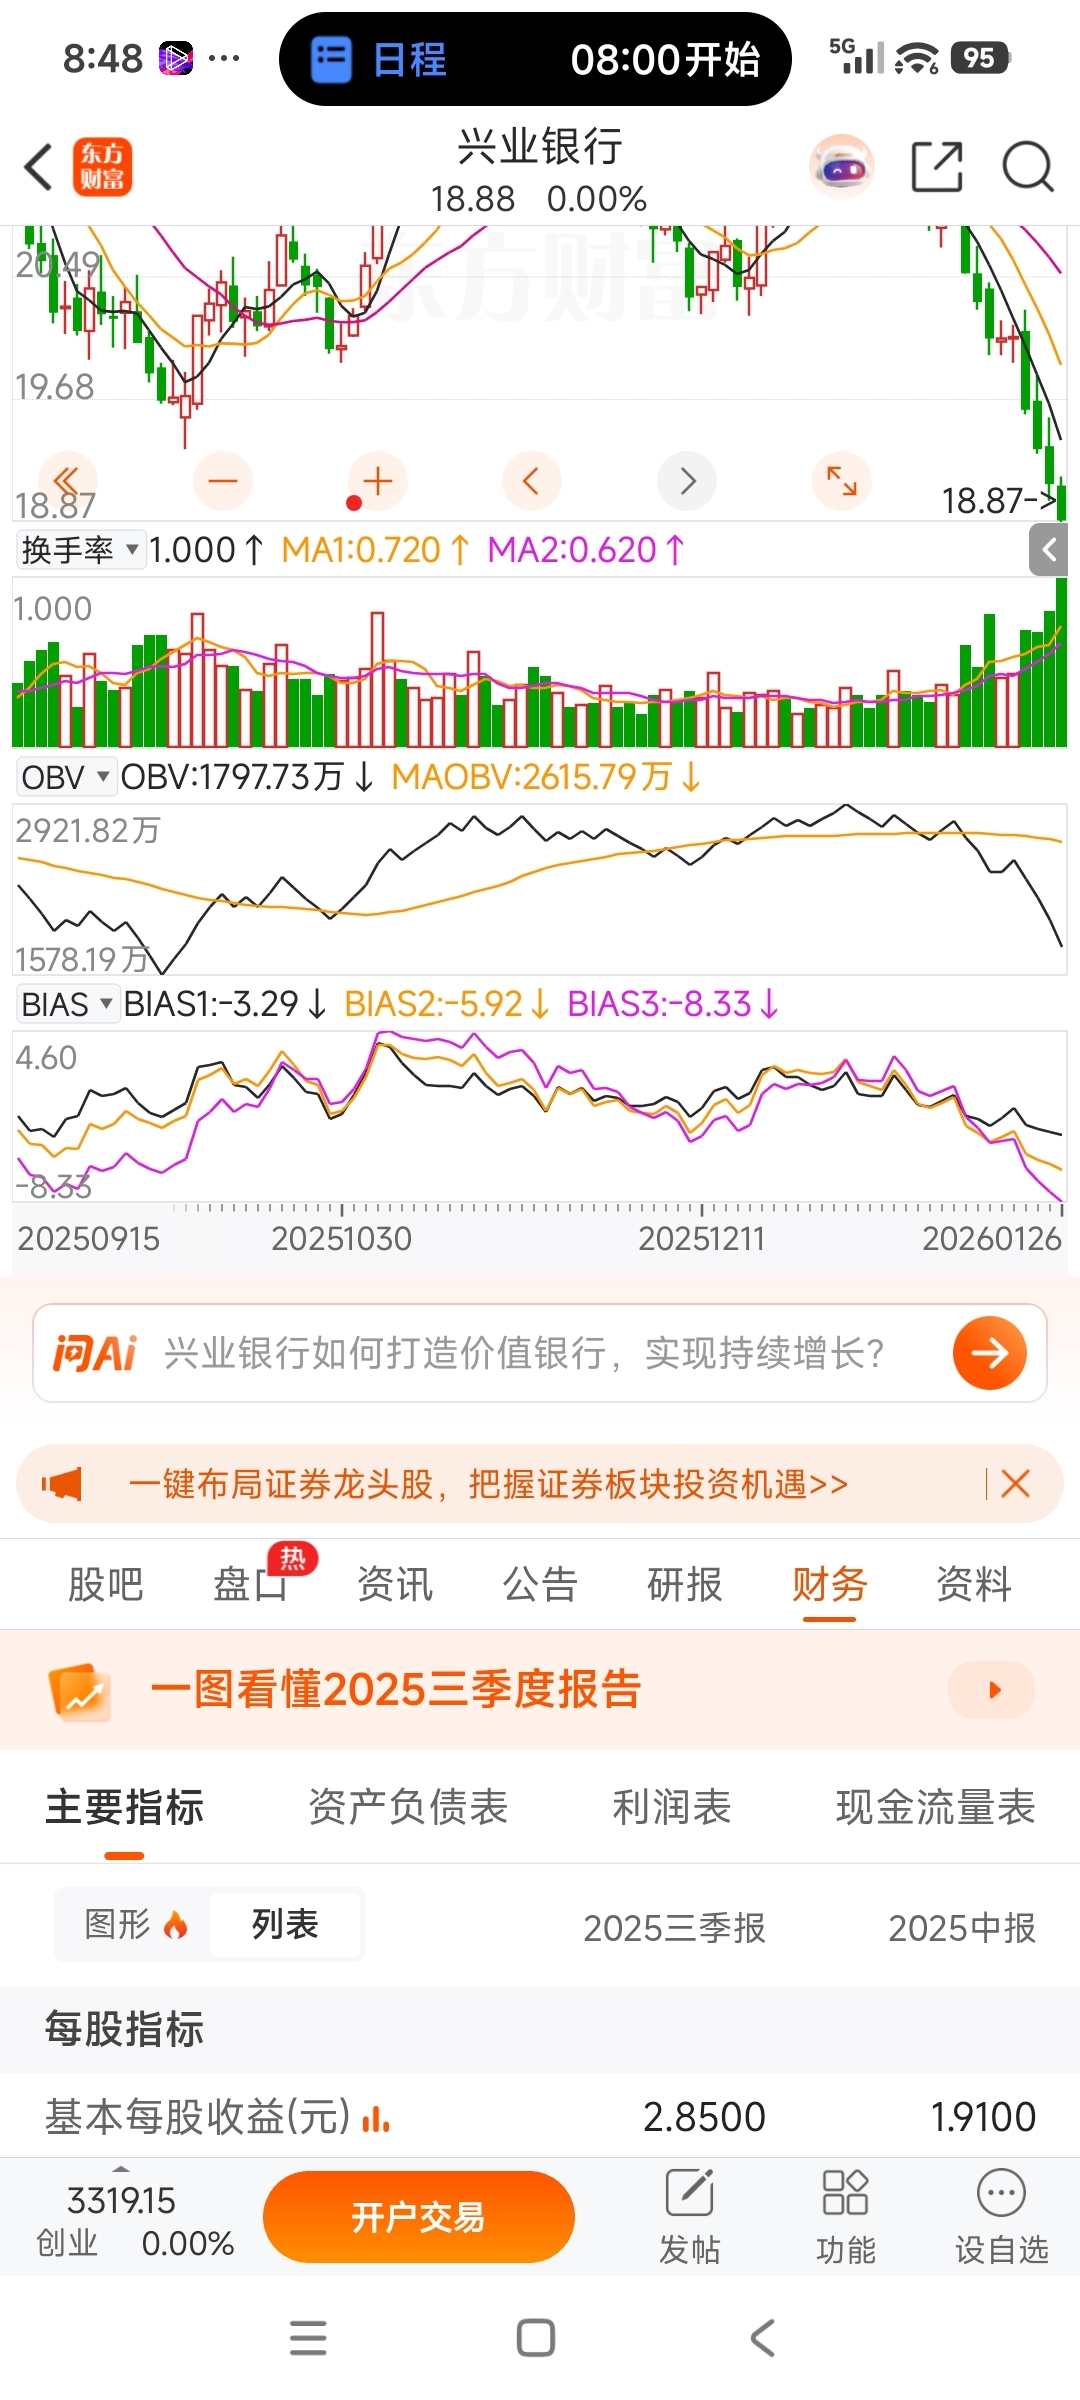
Task: Tap the 开户交易 button
Action: 418,2217
